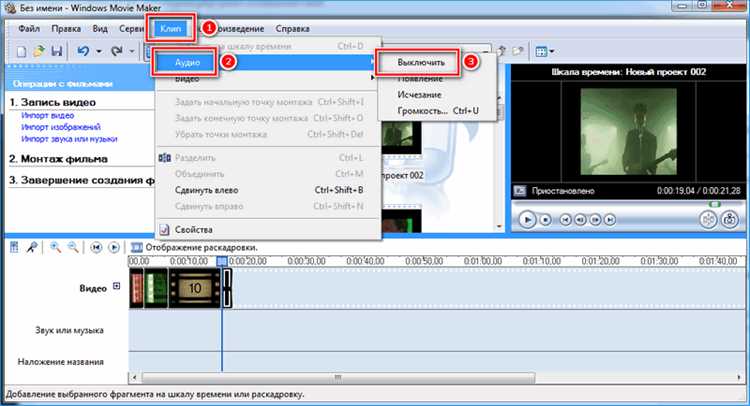The width and height of the screenshot is (750, 406).
Task: Click the horizontal timeline scrollbar thumb
Action: (338, 378)
